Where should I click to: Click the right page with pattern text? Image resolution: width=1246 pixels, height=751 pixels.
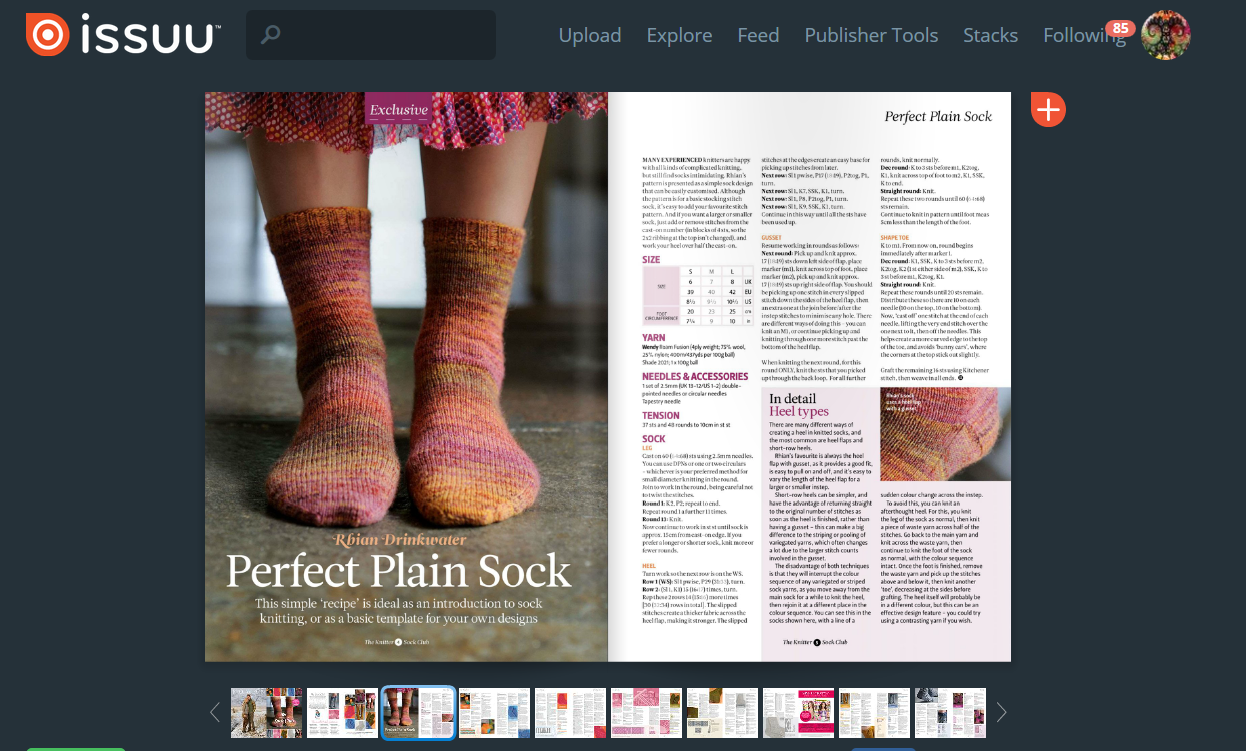[x=810, y=377]
